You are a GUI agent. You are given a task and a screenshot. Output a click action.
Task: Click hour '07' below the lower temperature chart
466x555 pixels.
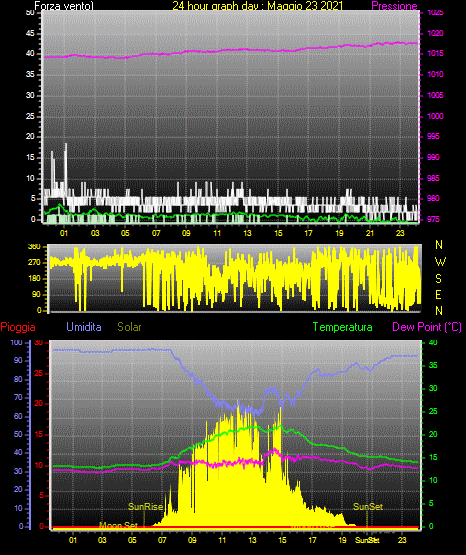click(162, 540)
